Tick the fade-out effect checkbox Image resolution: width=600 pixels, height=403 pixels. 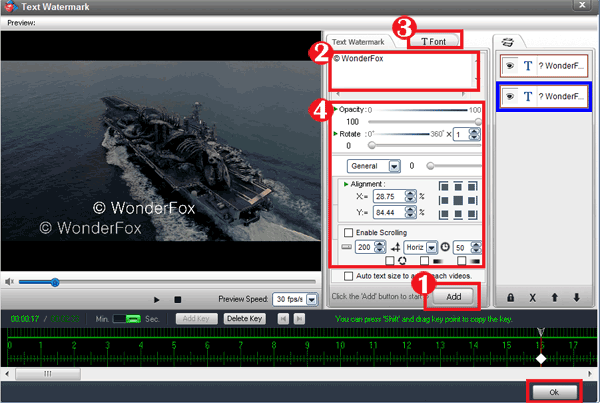coord(461,261)
